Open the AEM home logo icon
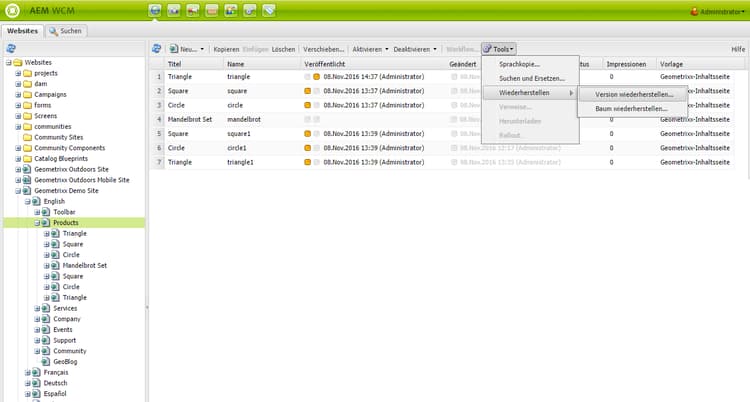The image size is (750, 402). pyautogui.click(x=12, y=11)
